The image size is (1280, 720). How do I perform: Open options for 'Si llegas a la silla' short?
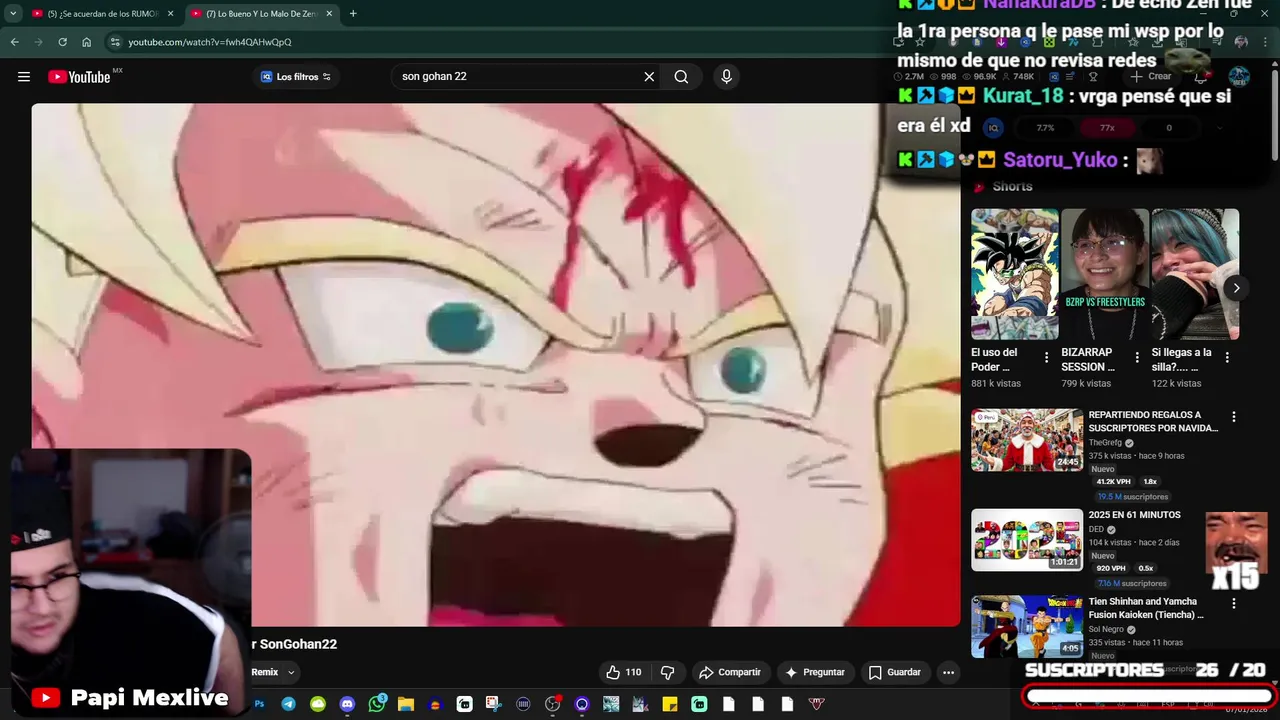1227,358
